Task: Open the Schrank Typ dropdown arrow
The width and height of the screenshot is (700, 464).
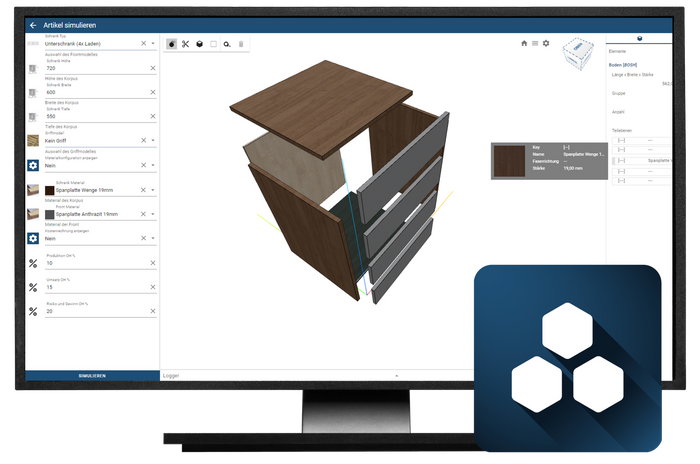Action: pyautogui.click(x=153, y=44)
